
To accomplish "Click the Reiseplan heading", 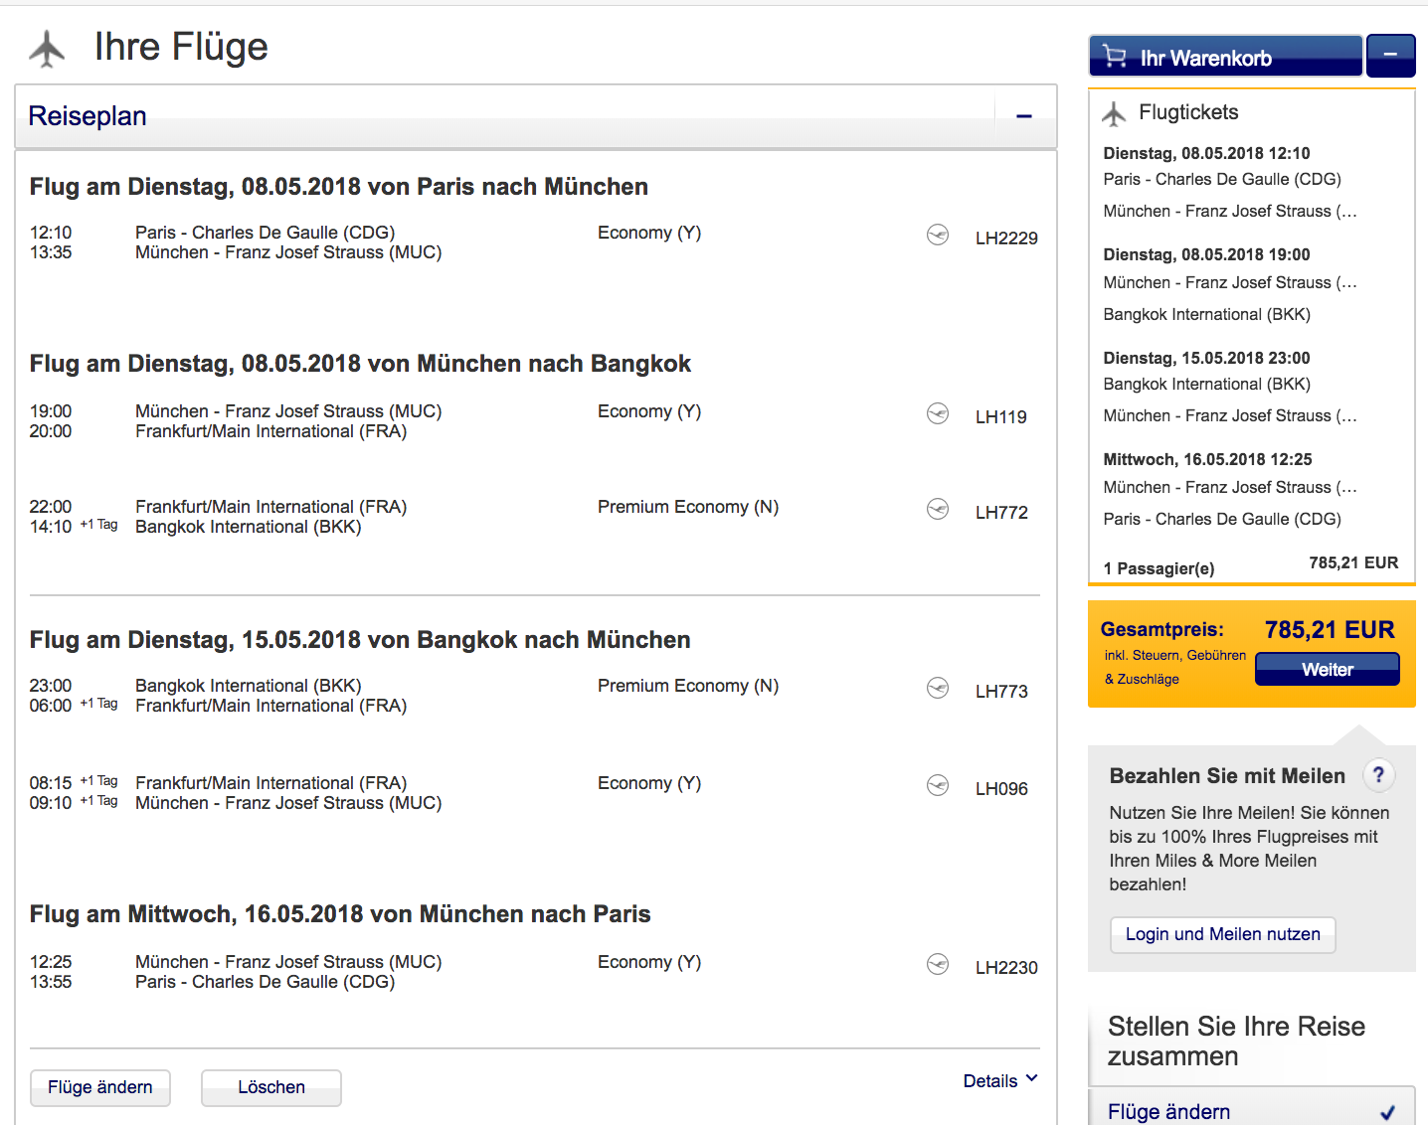I will tap(87, 116).
